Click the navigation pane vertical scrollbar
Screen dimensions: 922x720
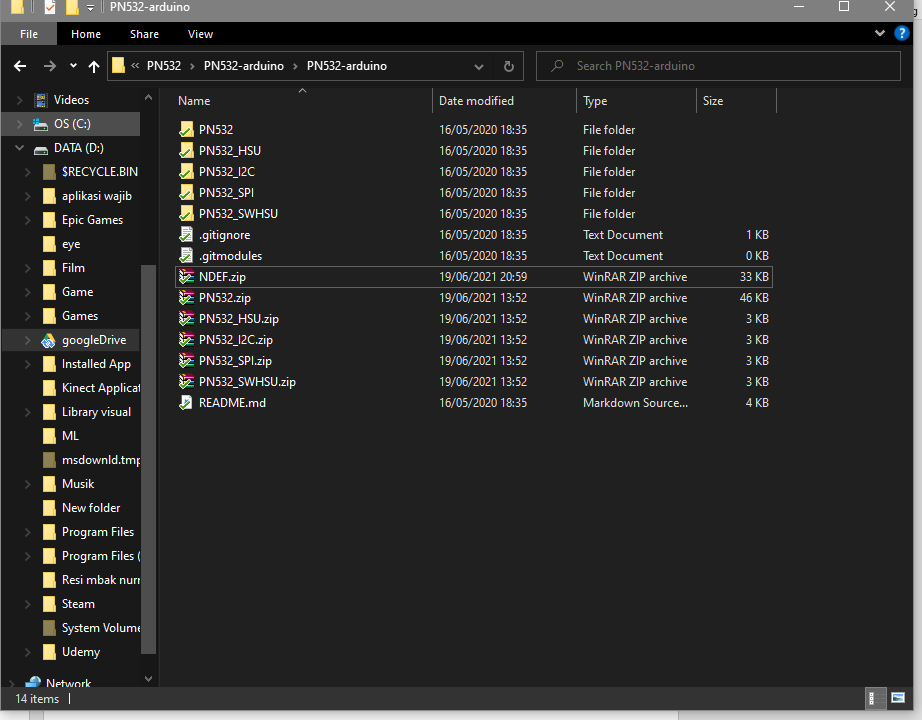point(148,400)
